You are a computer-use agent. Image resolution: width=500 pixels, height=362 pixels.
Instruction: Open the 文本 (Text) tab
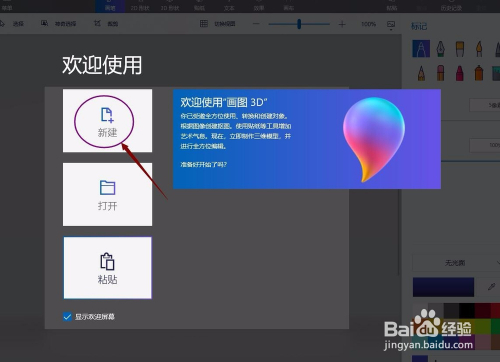[229, 6]
